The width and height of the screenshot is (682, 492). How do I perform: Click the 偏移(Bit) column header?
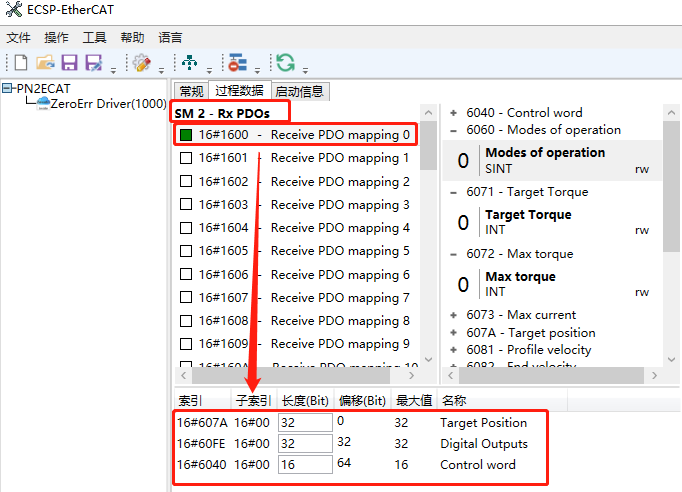point(362,400)
